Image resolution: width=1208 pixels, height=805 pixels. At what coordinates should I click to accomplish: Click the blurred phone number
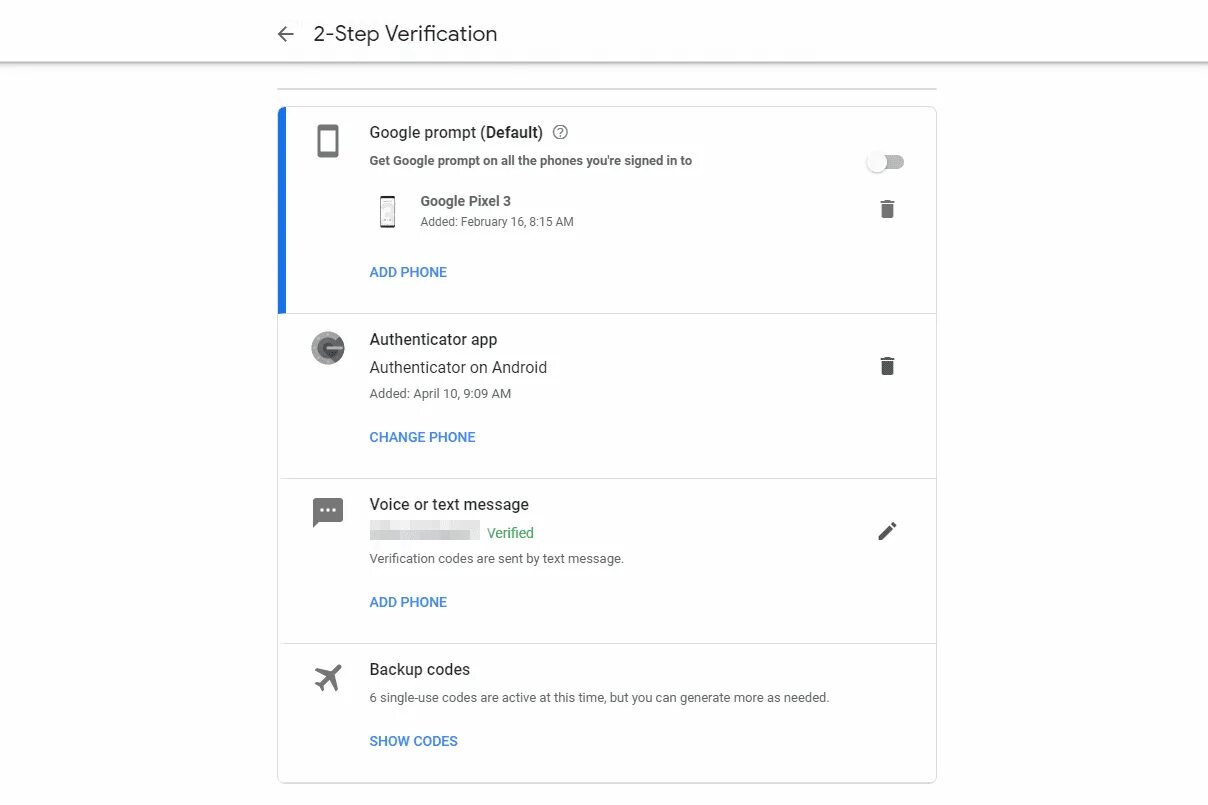424,532
